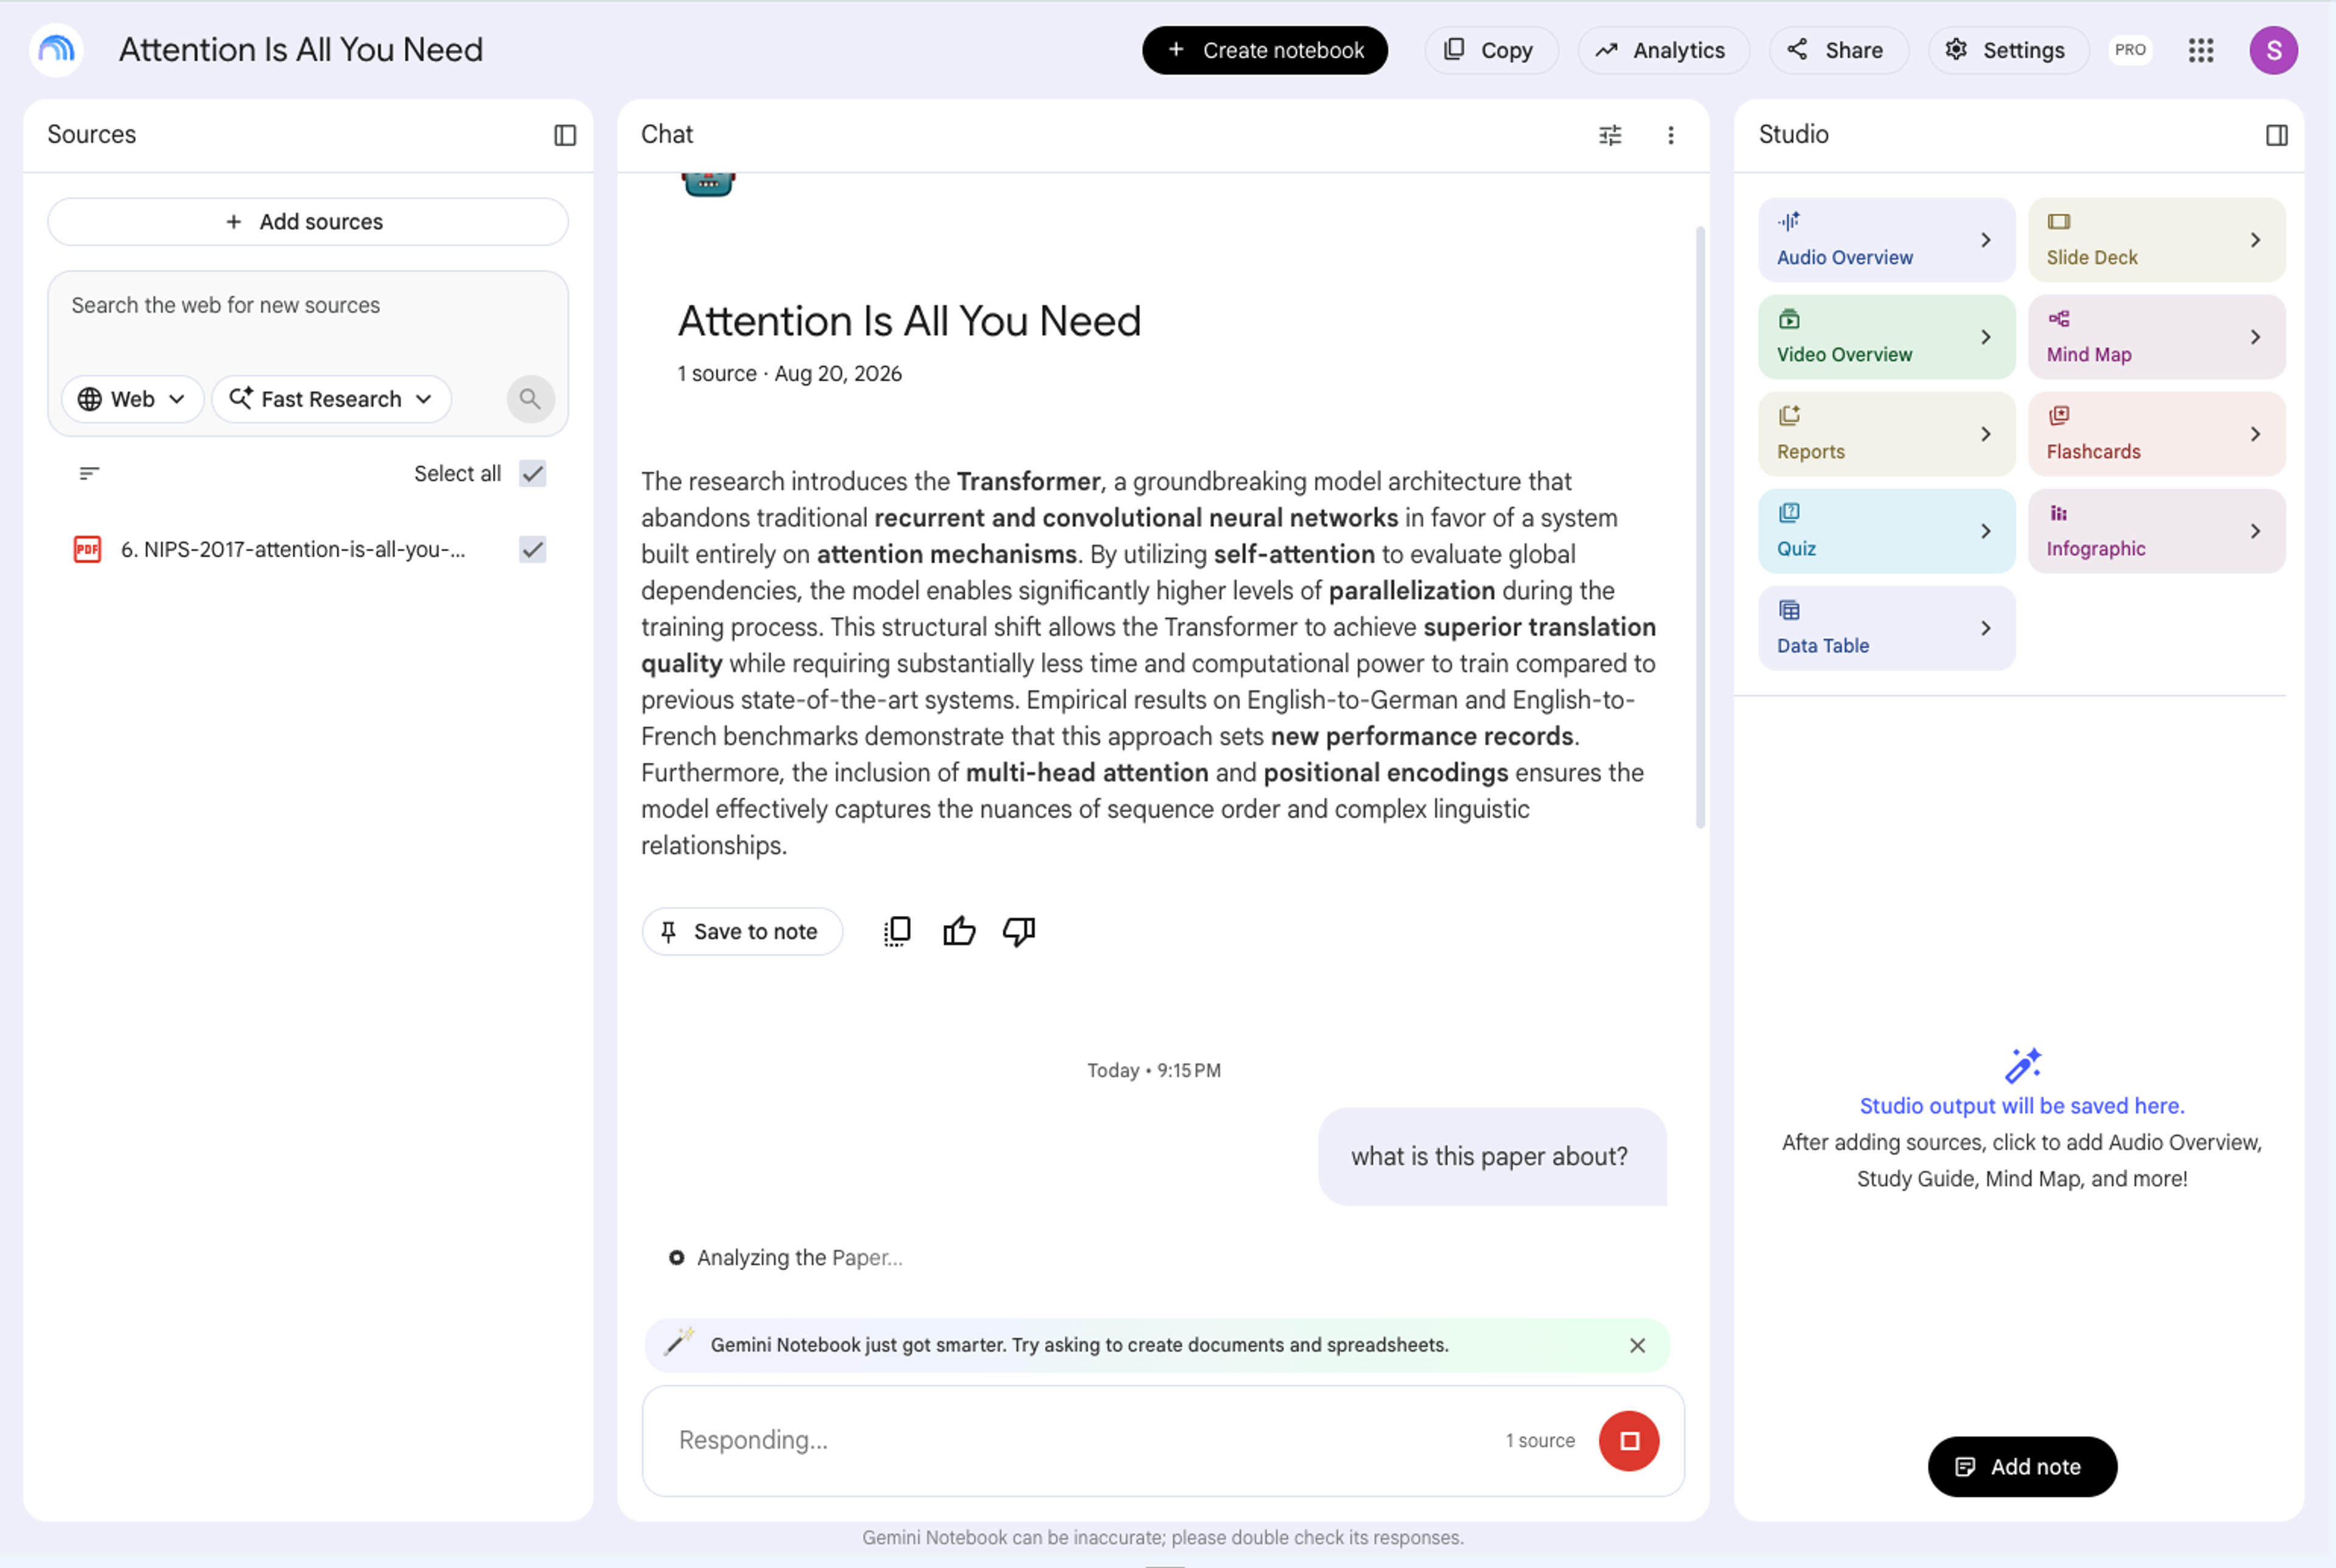Expand Slide Deck options chevron
The height and width of the screenshot is (1568, 2336).
(2255, 240)
